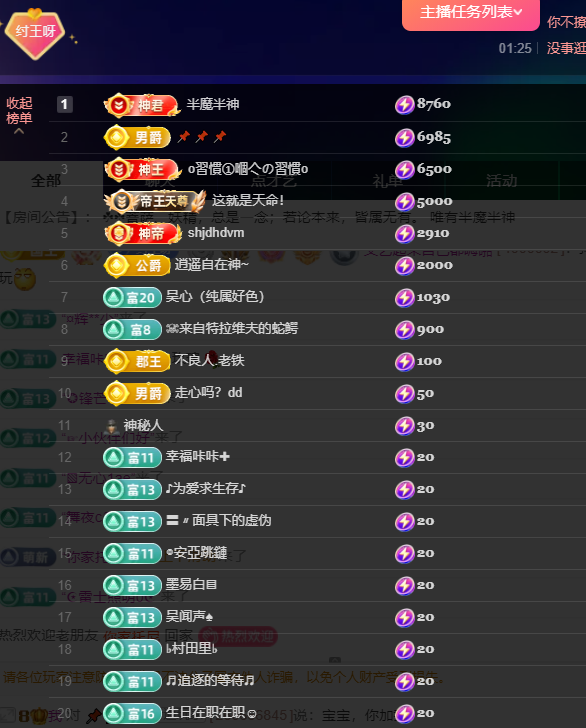586x728 pixels.
Task: Collapse the ranking list with 收起榜单
Action: click(x=19, y=115)
